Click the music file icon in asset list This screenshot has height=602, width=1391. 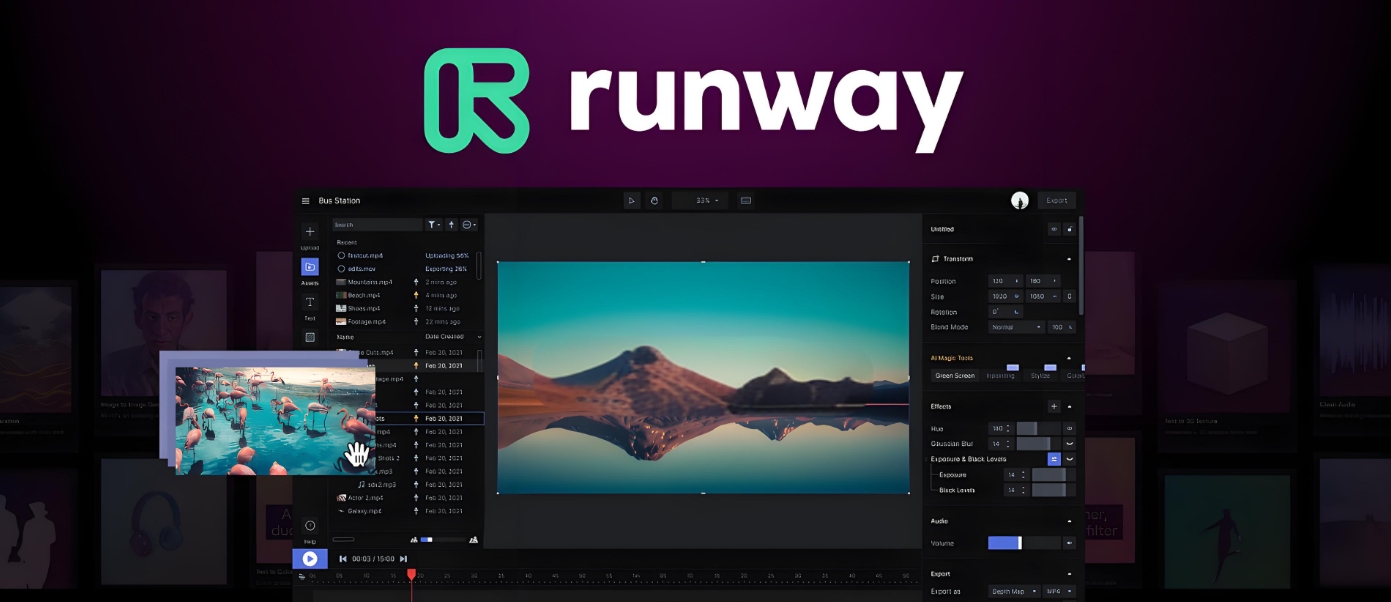click(x=362, y=485)
